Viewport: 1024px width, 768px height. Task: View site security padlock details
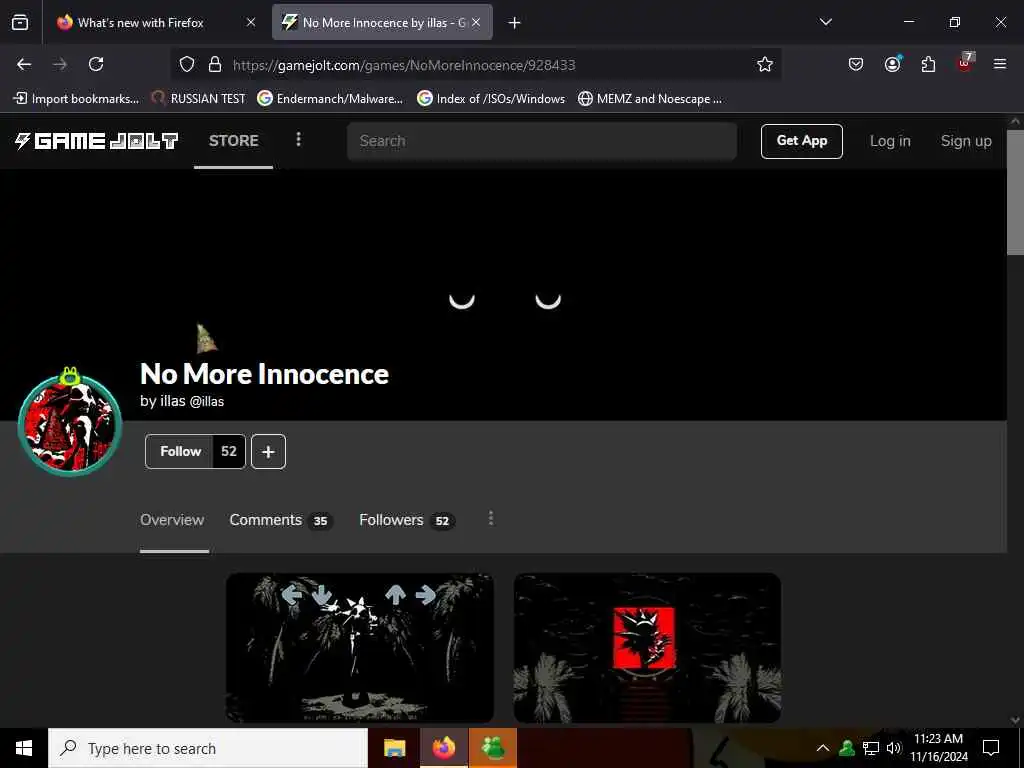215,64
